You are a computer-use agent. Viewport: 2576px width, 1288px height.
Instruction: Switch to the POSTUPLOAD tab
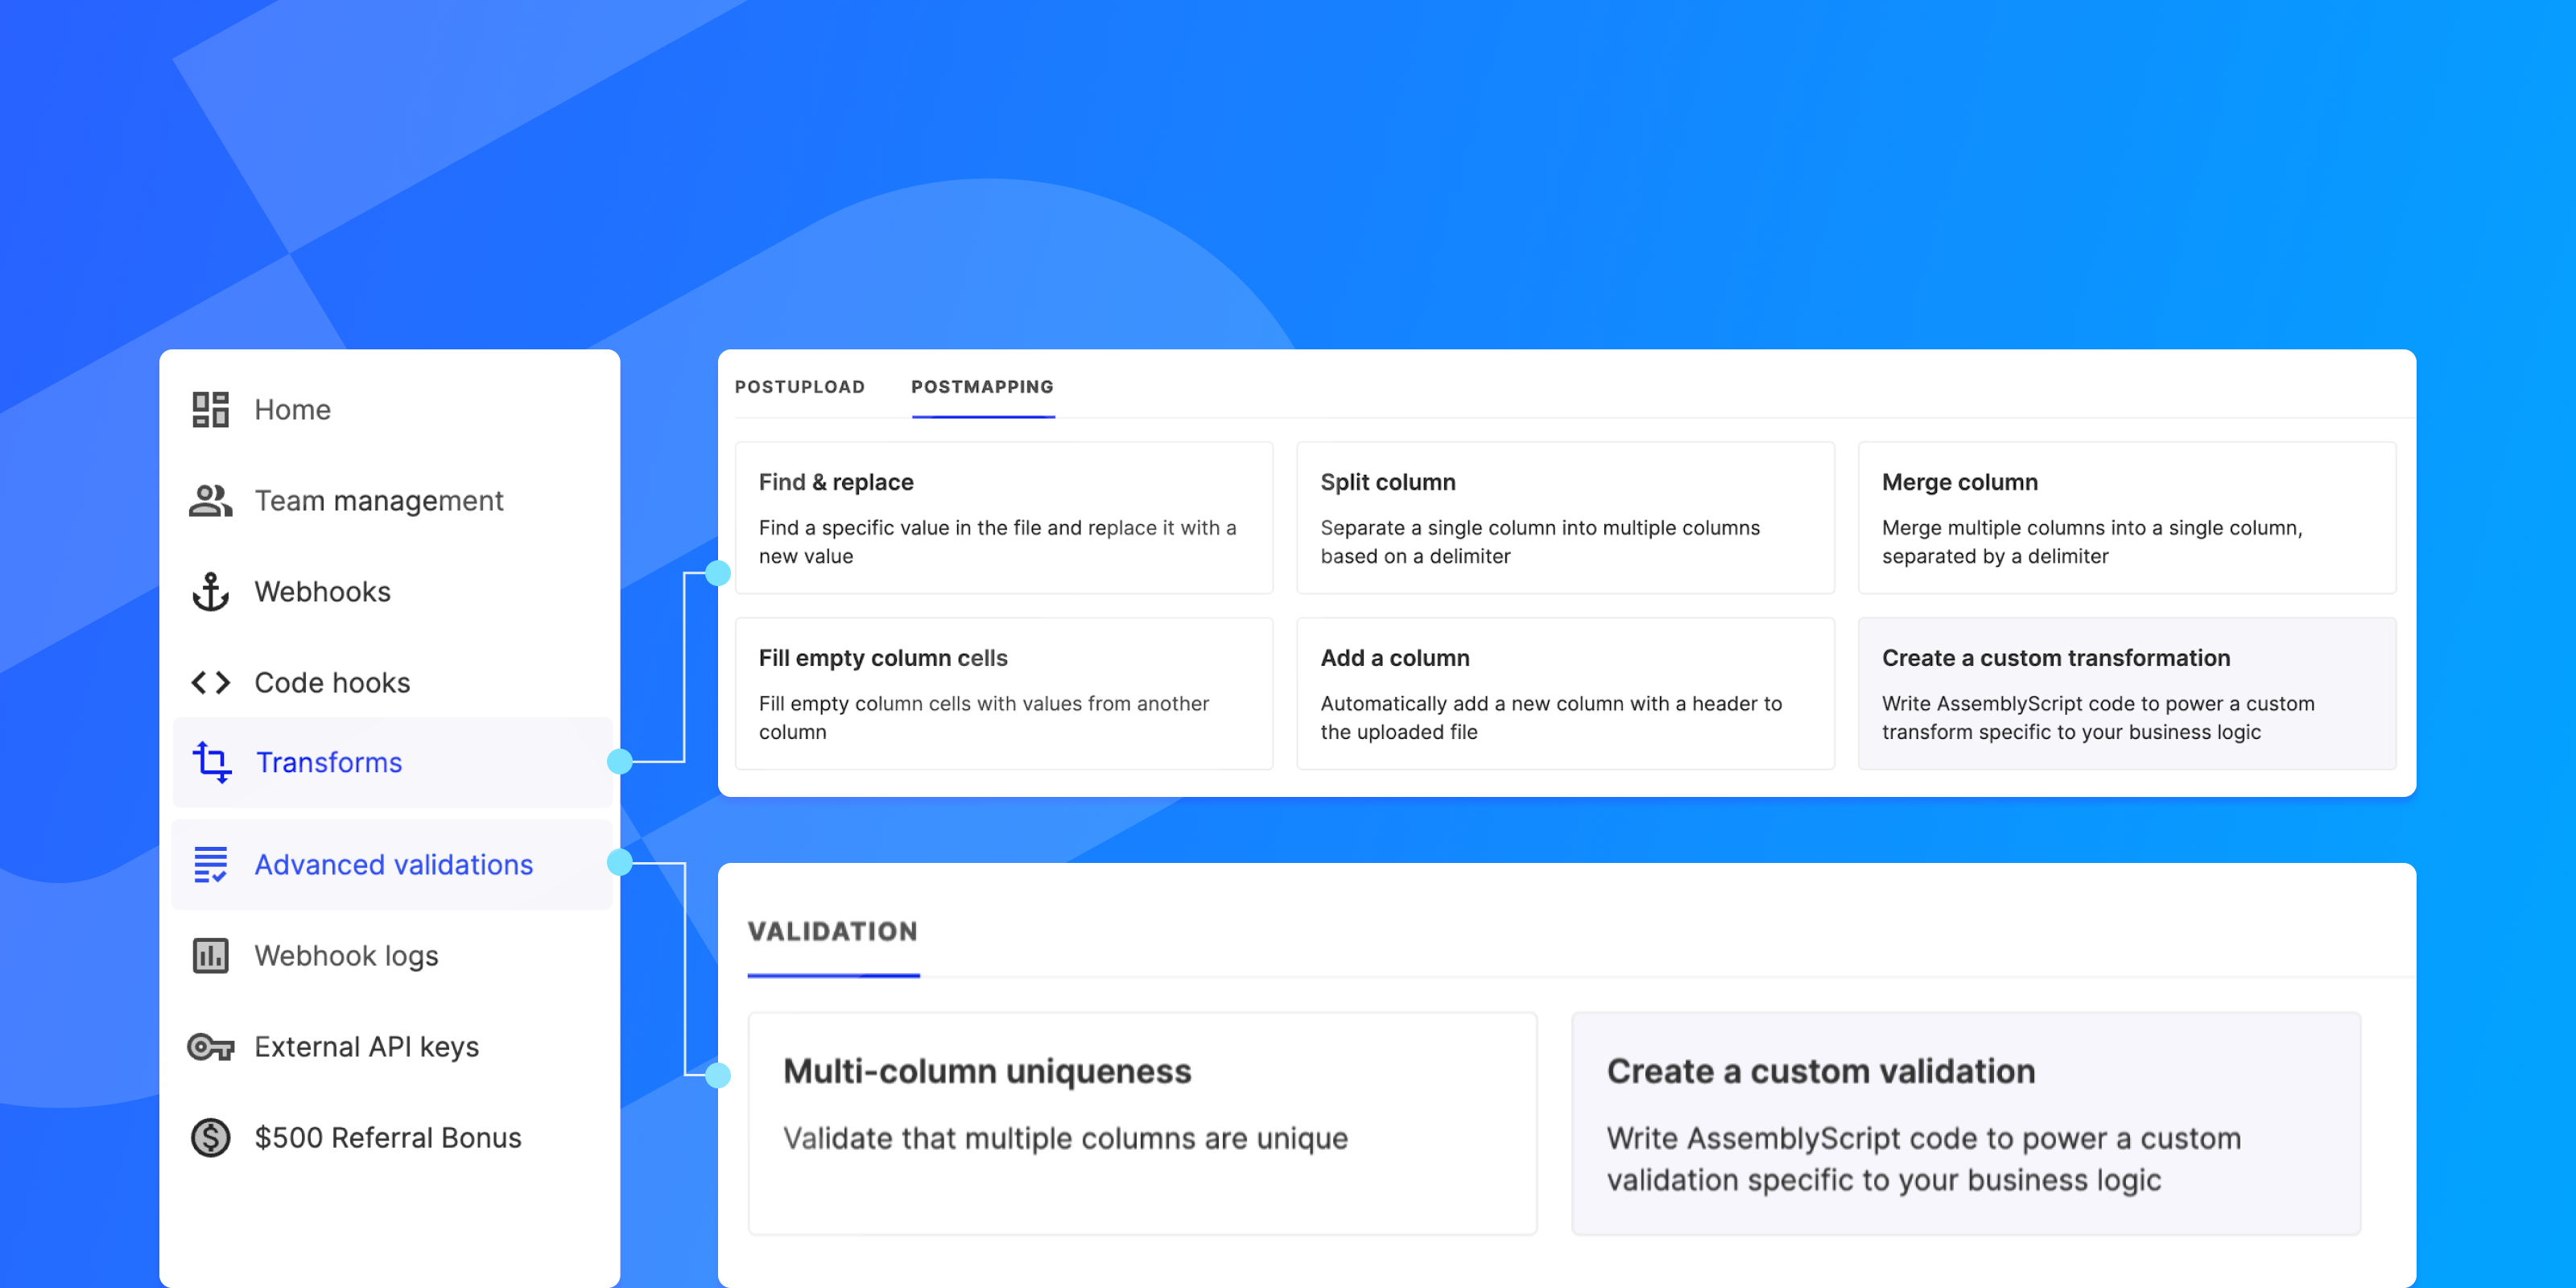(800, 387)
